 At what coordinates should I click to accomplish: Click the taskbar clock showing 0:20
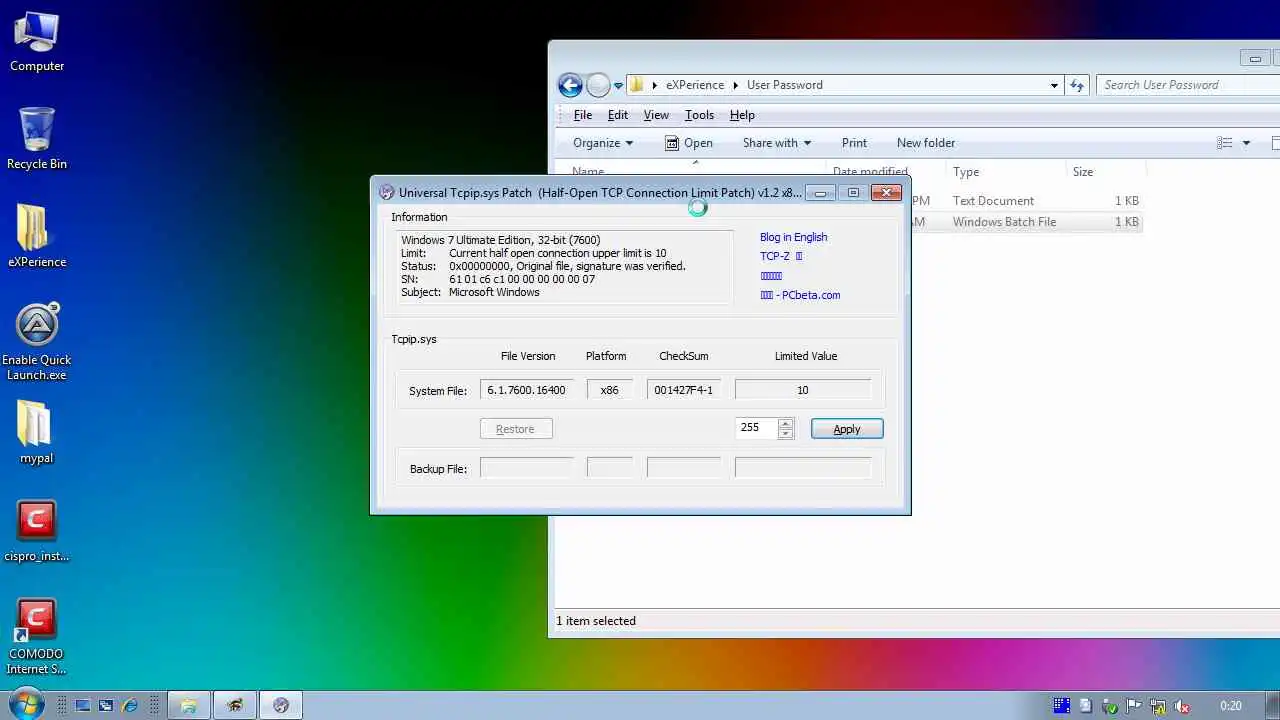click(x=1231, y=706)
